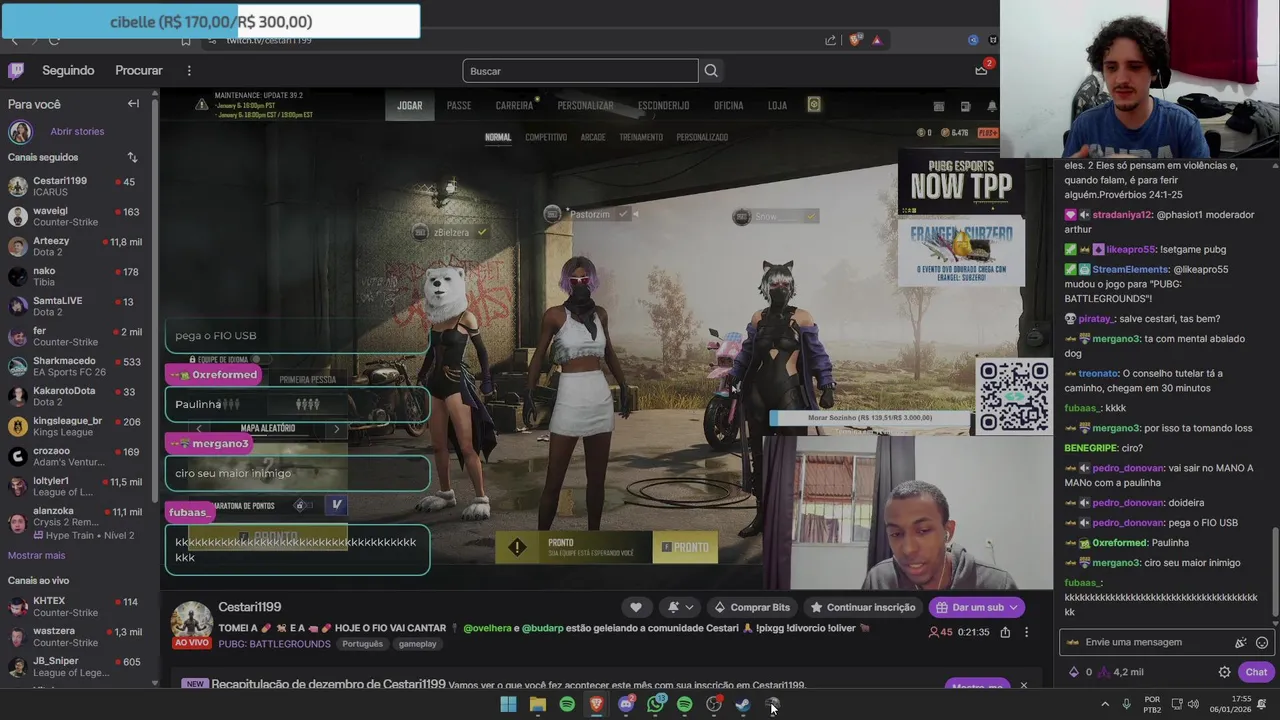Open the chat emoji picker
Screen dimensions: 1280x720
tap(1261, 643)
